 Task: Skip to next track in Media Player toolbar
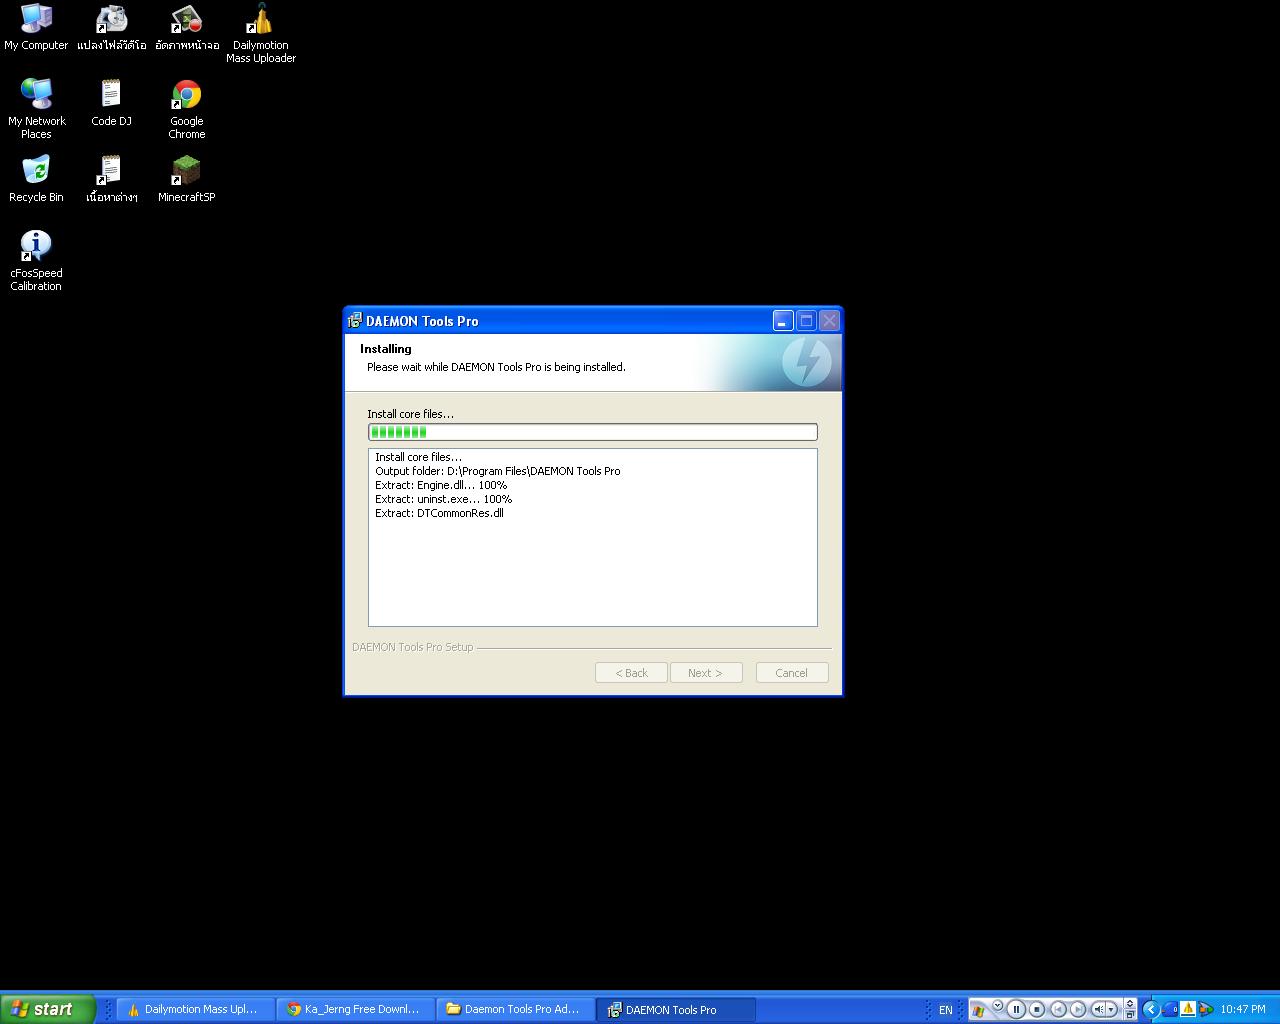pyautogui.click(x=1078, y=1010)
